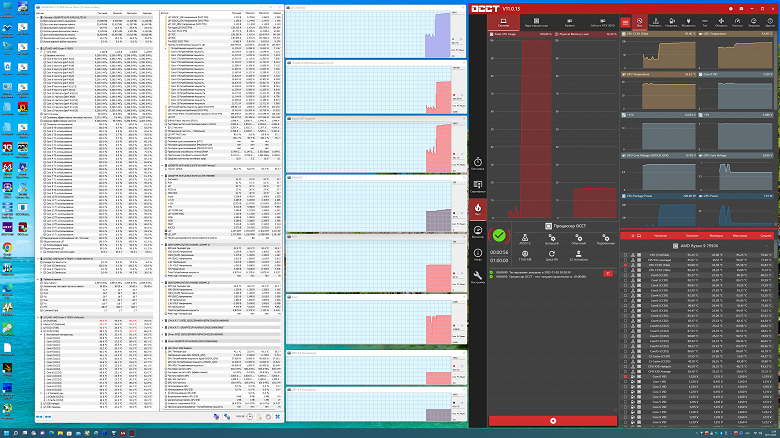Click the memory amount option in OCCT test
780x438 pixels.
coord(525,256)
